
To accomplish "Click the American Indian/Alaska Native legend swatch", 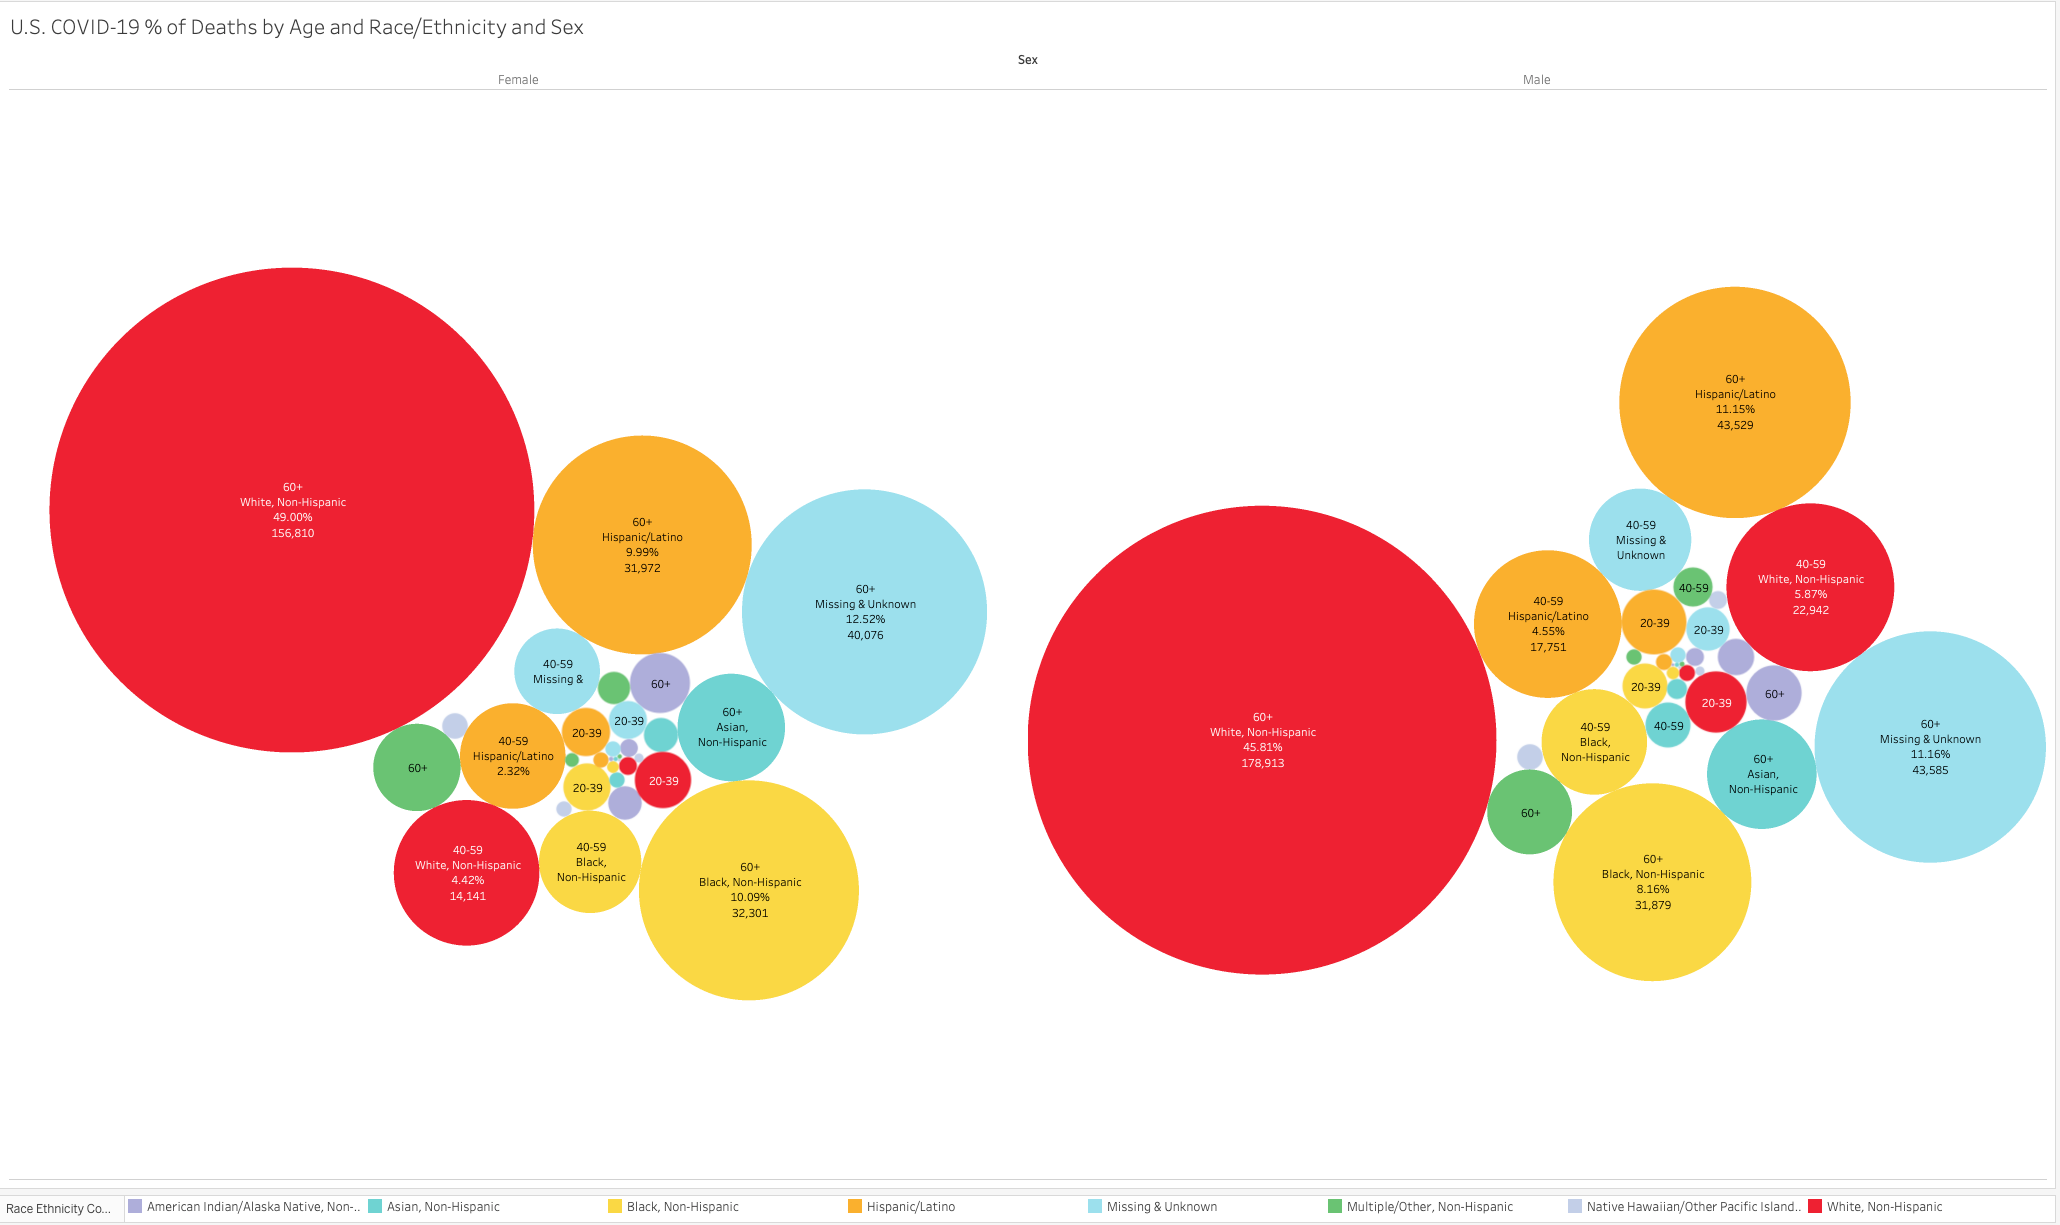I will point(135,1206).
